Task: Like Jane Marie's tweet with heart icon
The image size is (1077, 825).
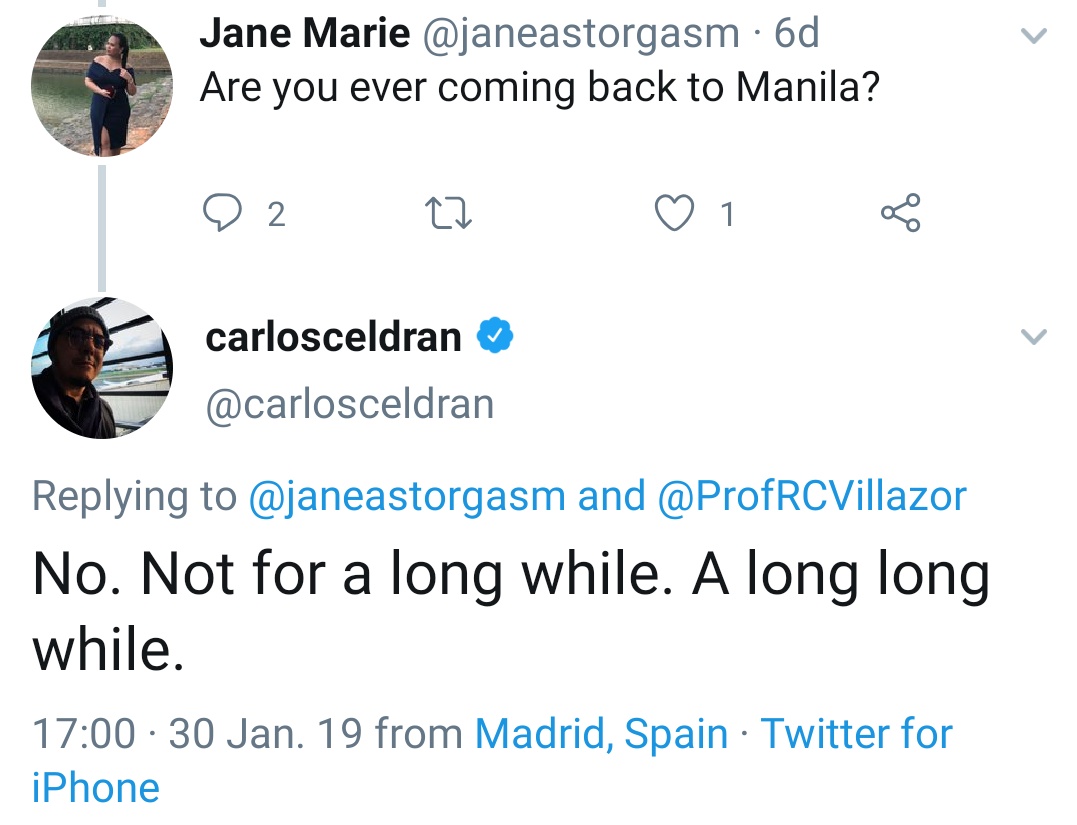Action: 674,213
